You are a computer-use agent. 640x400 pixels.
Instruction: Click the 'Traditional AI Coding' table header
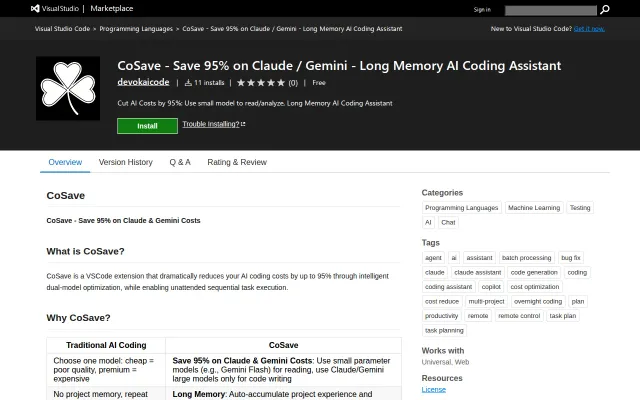click(x=106, y=345)
